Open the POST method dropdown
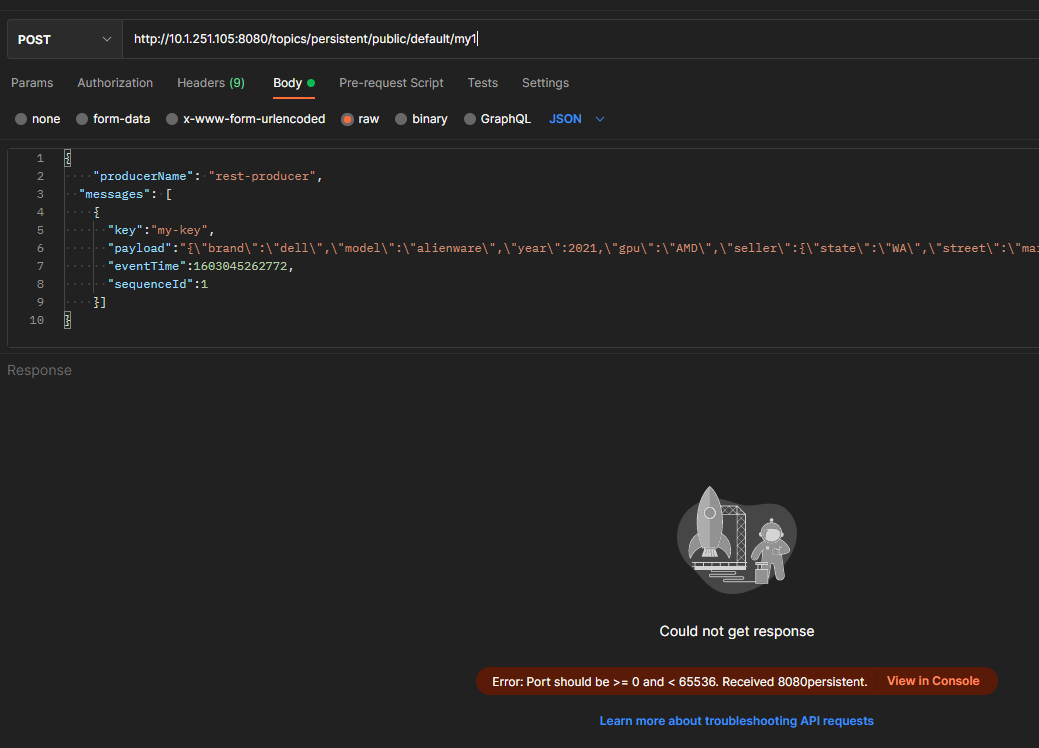The height and width of the screenshot is (748, 1039). click(65, 39)
